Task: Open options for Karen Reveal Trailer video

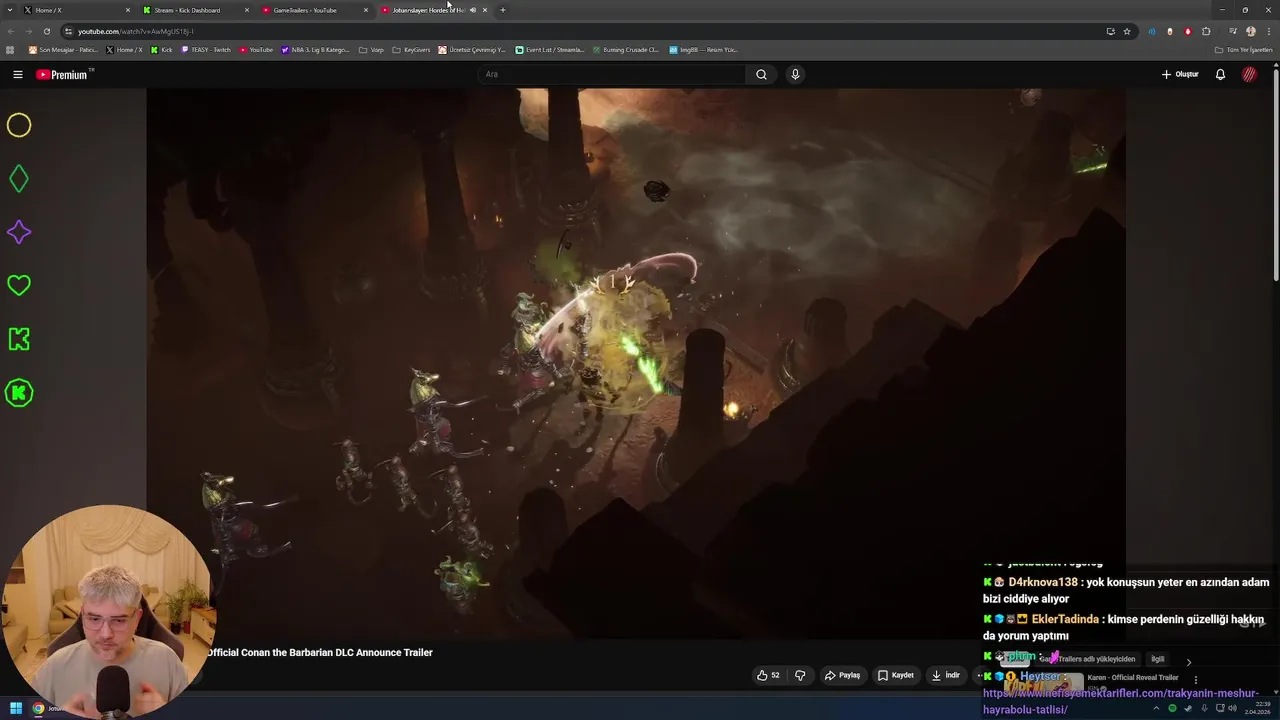Action: [x=1195, y=680]
